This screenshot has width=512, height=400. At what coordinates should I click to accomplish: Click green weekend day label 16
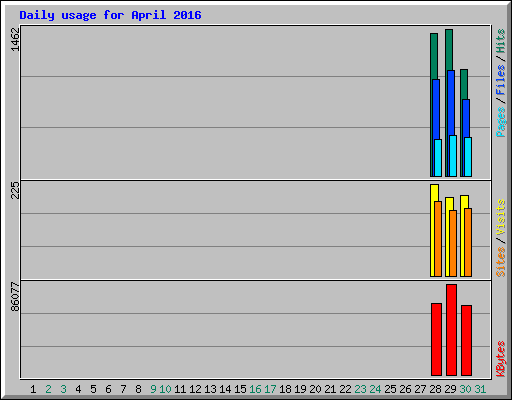pos(255,389)
